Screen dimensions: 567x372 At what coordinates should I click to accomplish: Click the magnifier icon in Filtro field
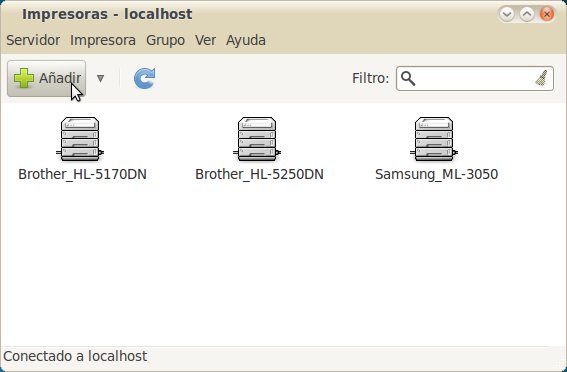408,78
